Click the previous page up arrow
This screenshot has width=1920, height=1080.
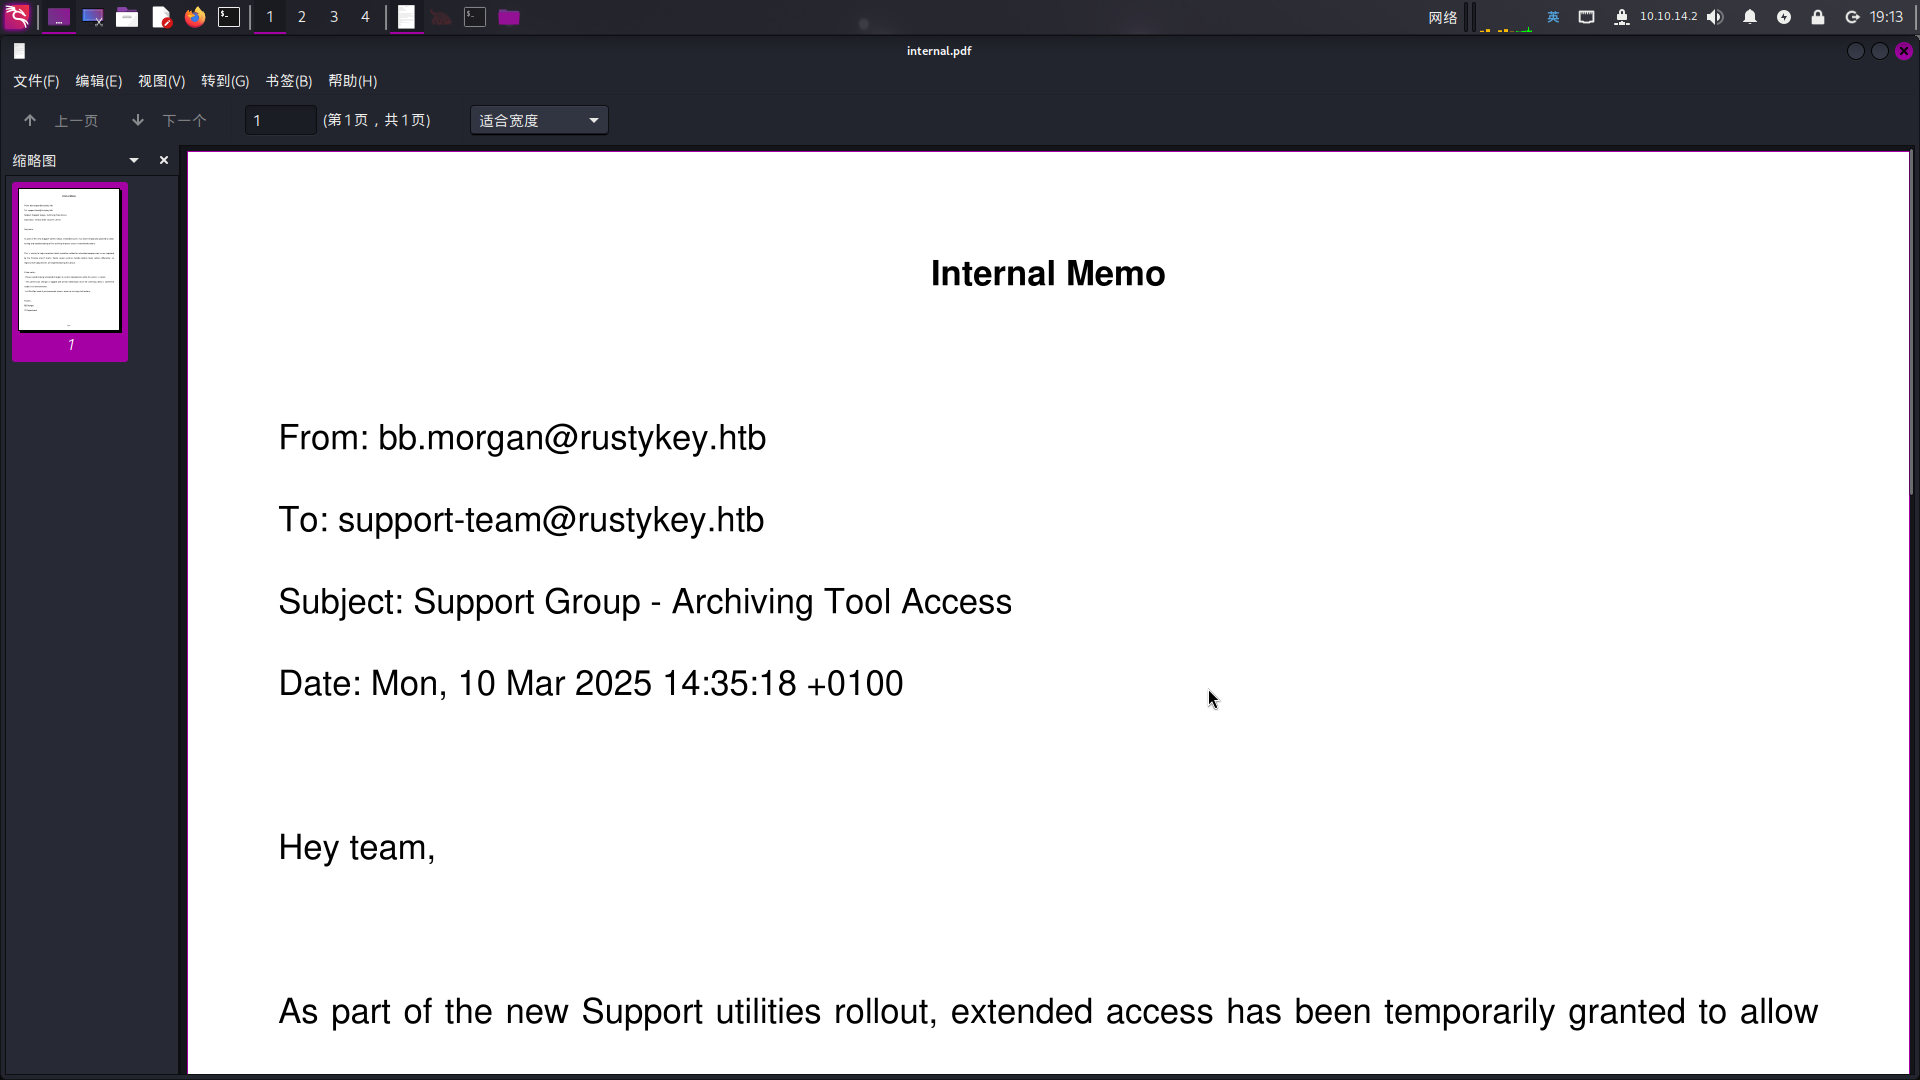point(30,121)
